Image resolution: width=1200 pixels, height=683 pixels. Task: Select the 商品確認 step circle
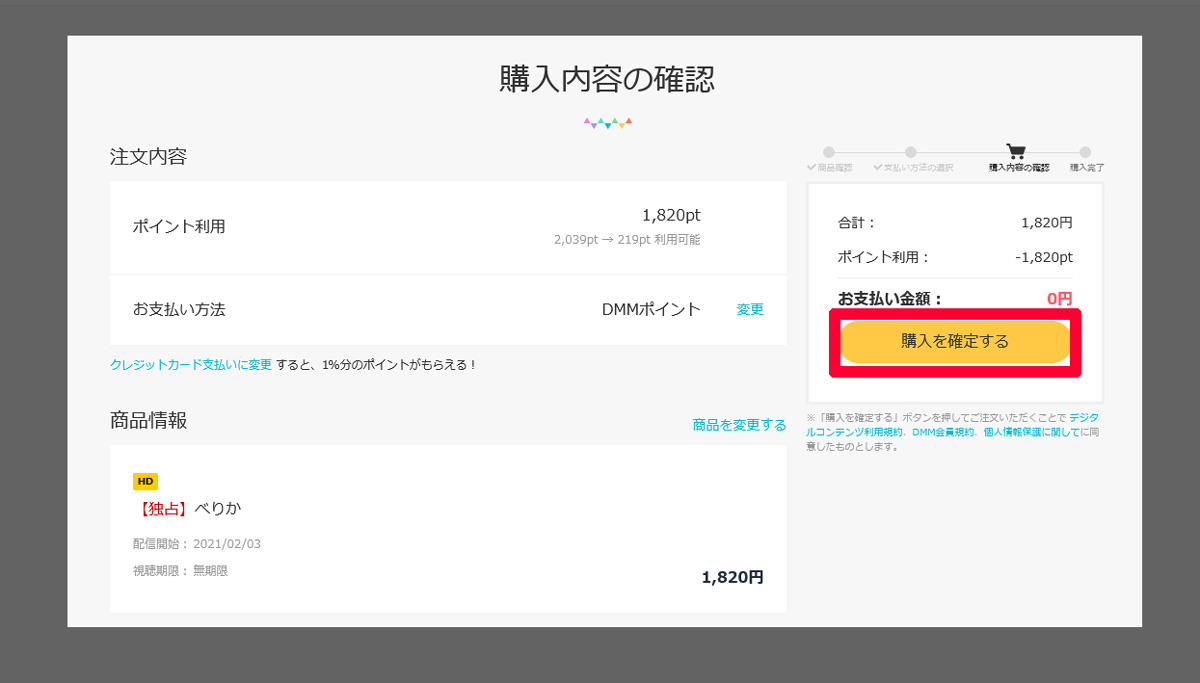tap(829, 152)
